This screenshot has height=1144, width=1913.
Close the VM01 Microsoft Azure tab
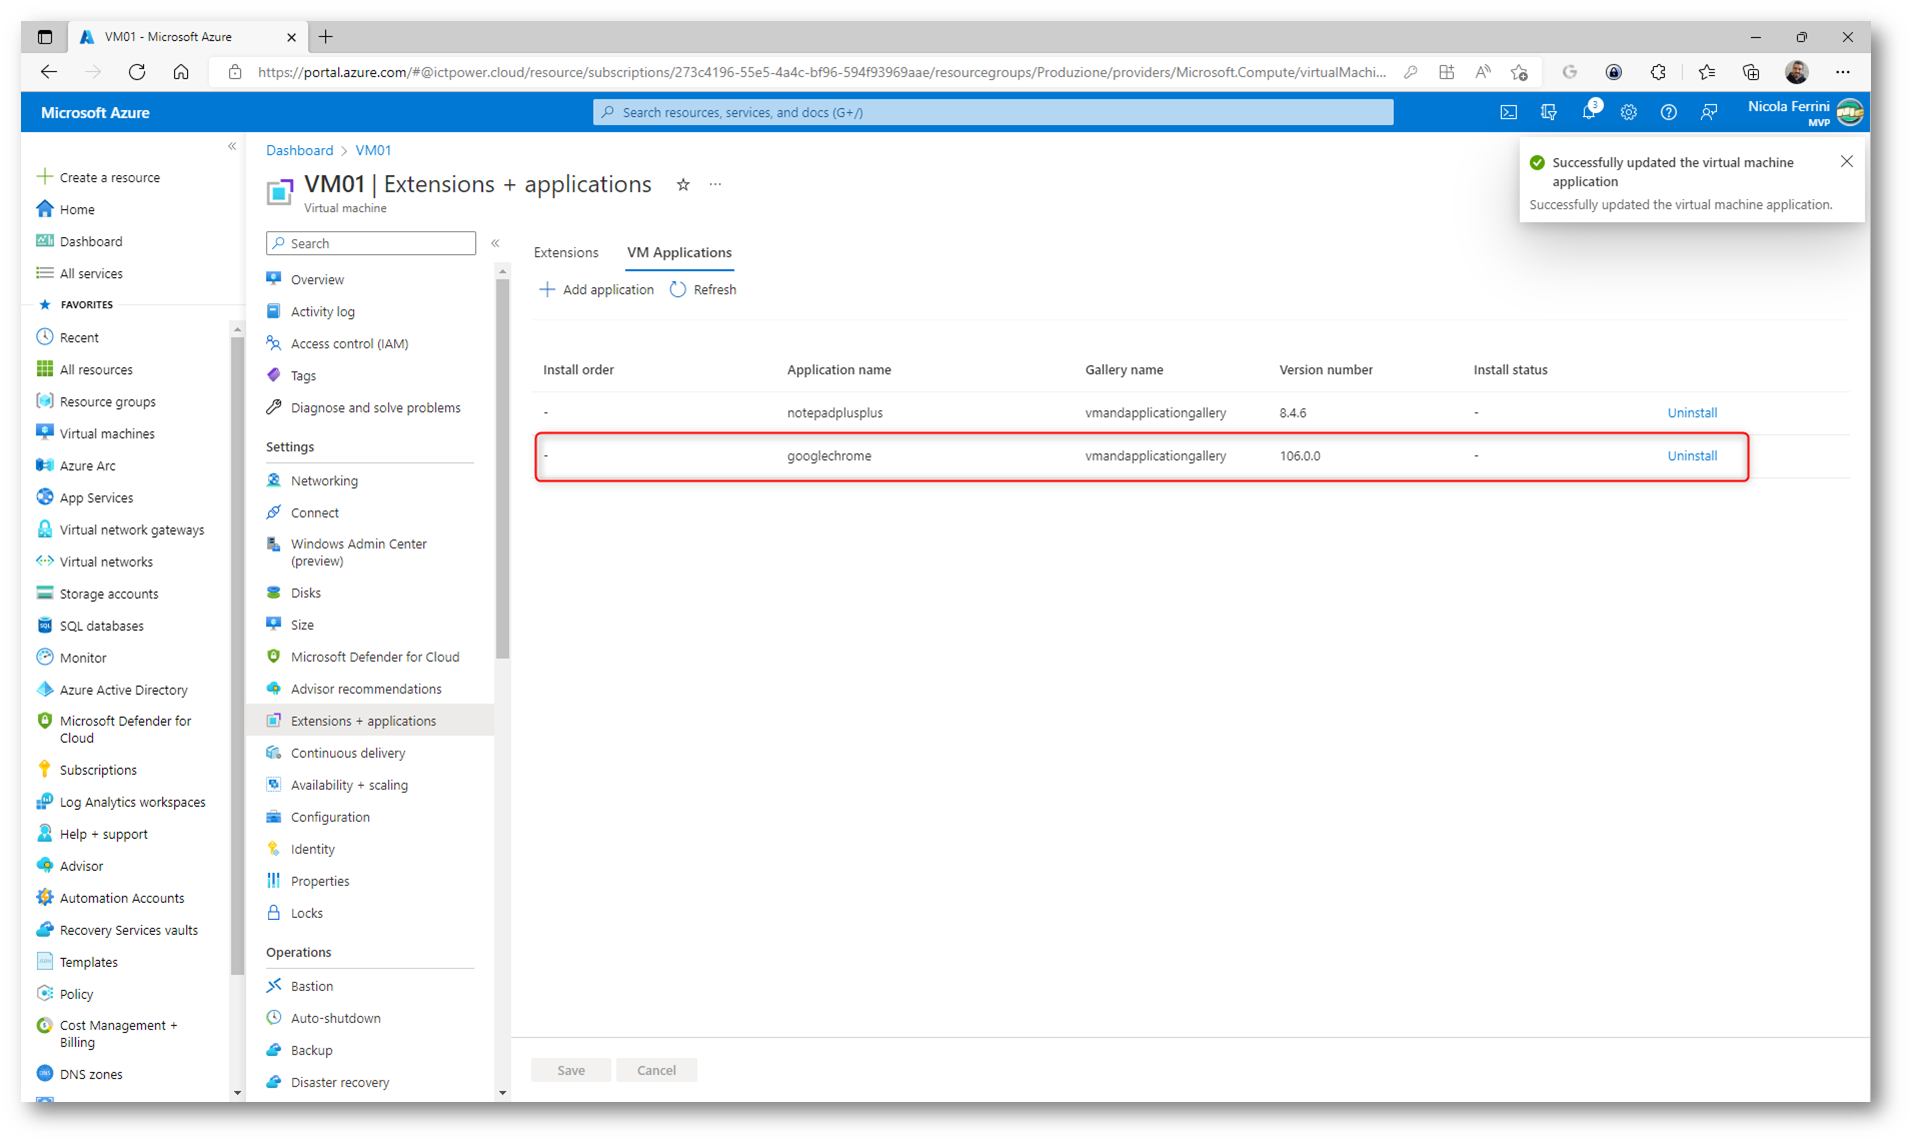(x=291, y=37)
